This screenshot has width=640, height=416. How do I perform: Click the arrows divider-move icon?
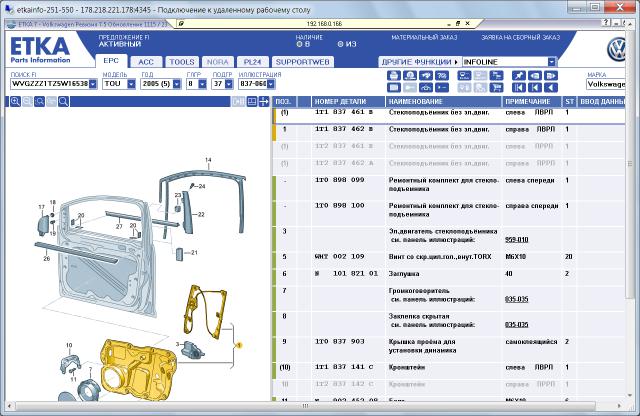[x=264, y=101]
